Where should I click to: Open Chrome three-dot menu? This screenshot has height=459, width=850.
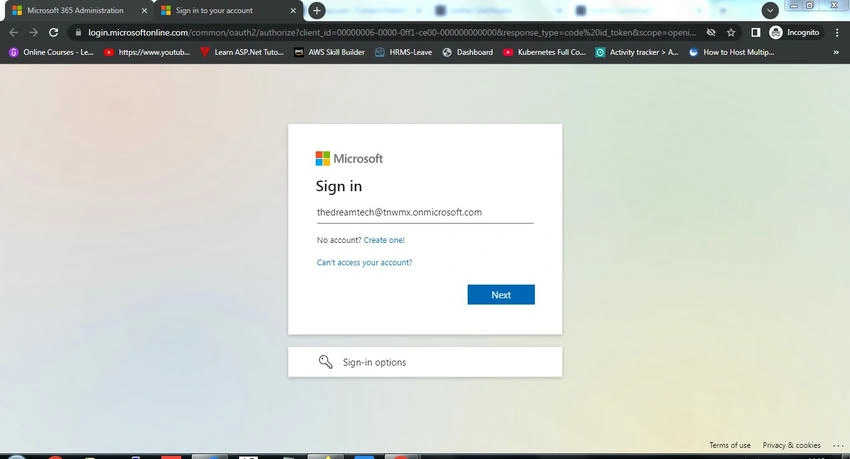(x=837, y=33)
